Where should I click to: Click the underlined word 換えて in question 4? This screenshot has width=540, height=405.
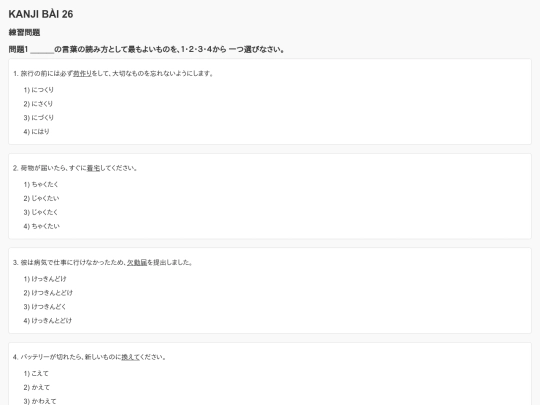[131, 357]
